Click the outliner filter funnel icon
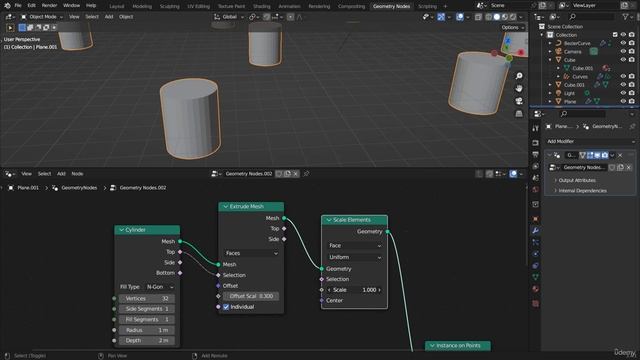Screen dimensions: 640x360 click(625, 17)
